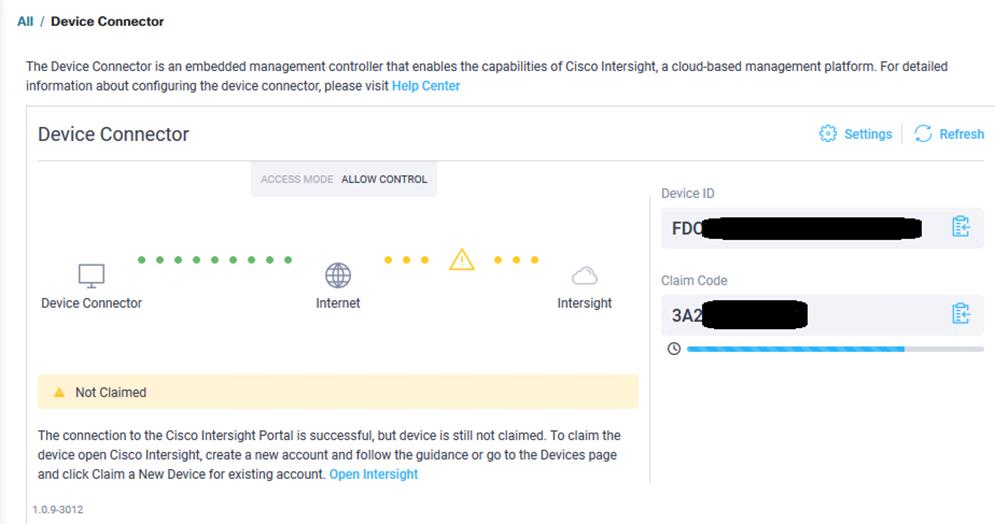Click the Device Connector panel heading
995x524 pixels.
pos(113,134)
